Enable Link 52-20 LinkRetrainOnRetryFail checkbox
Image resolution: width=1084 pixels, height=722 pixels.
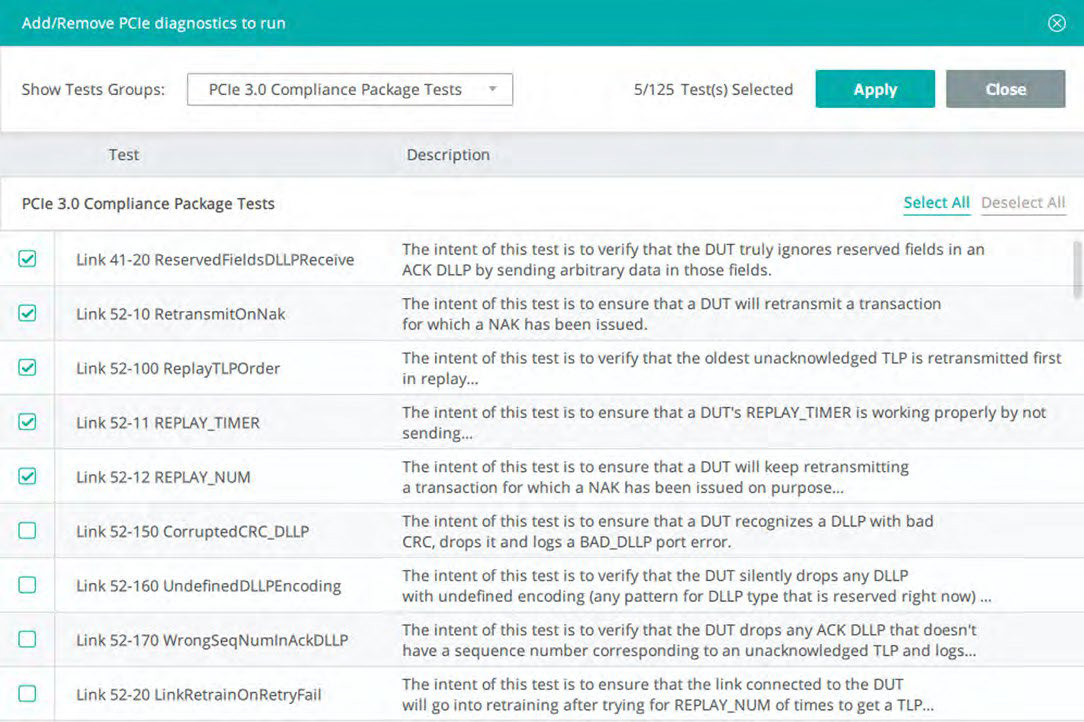coord(27,694)
